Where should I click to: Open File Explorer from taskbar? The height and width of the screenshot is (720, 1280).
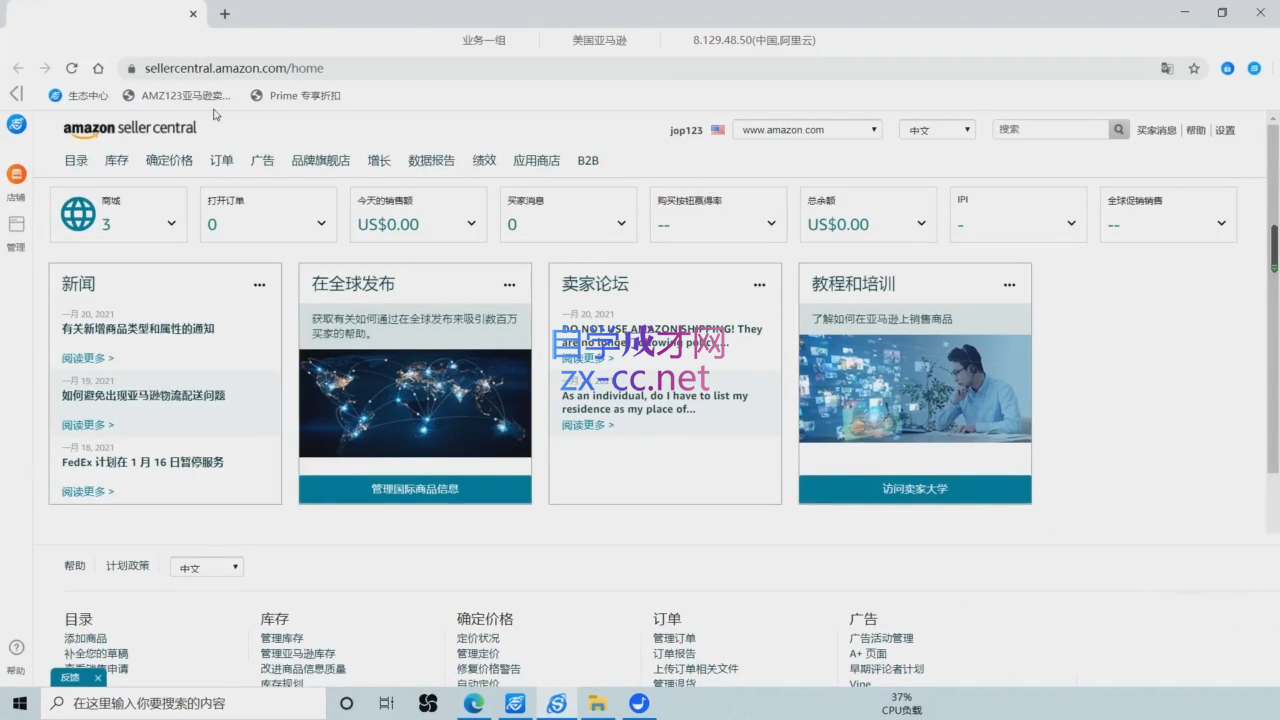pyautogui.click(x=598, y=703)
